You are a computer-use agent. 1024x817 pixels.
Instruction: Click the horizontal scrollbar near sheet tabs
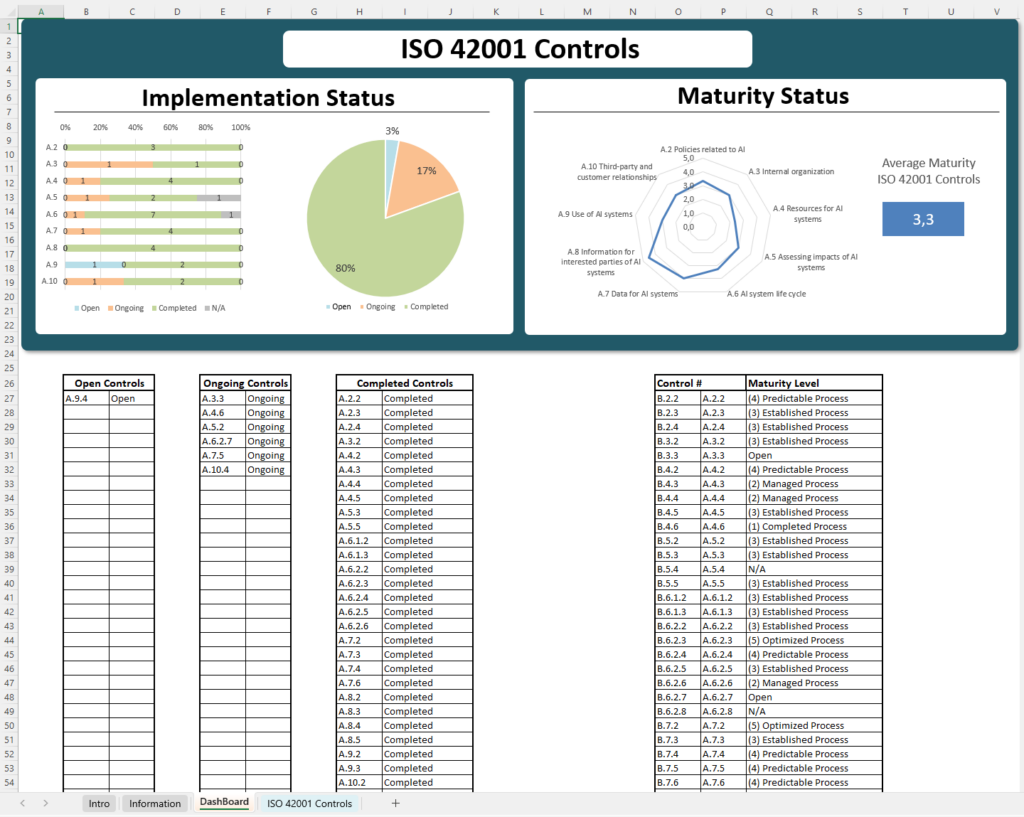pos(700,803)
